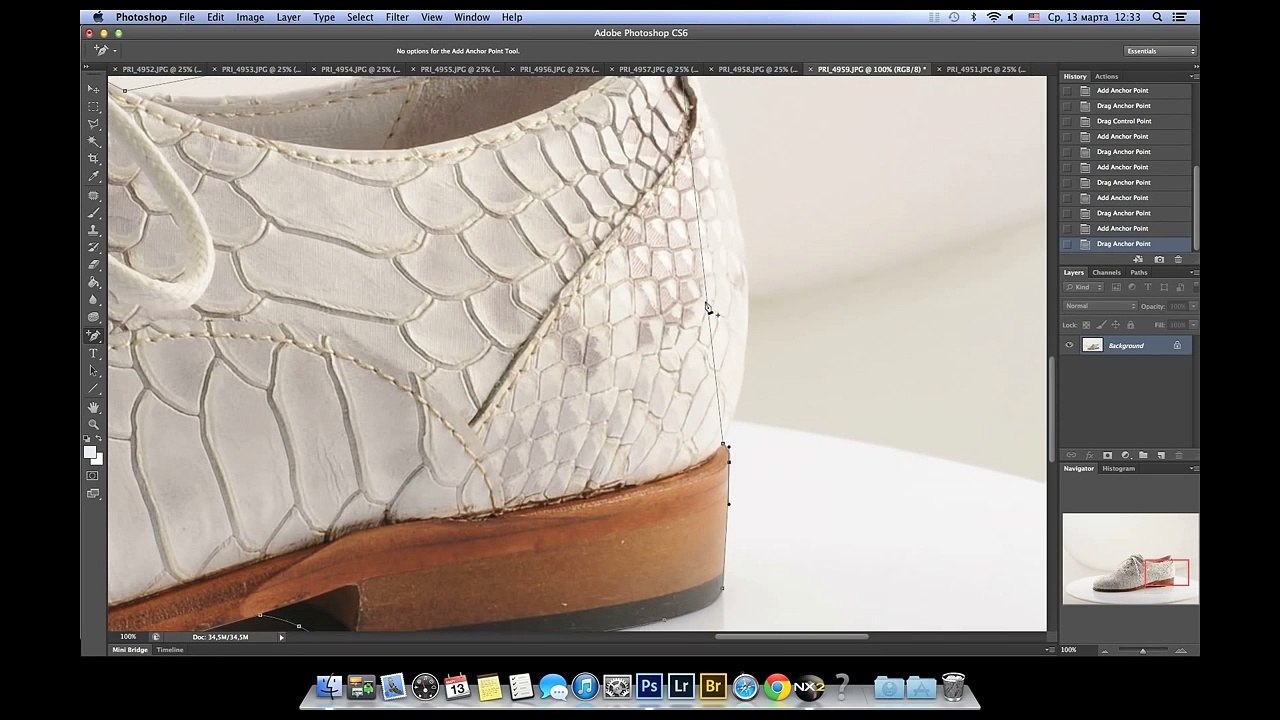Screen dimensions: 1280x720
Task: Select the Hand tool
Action: coord(94,407)
